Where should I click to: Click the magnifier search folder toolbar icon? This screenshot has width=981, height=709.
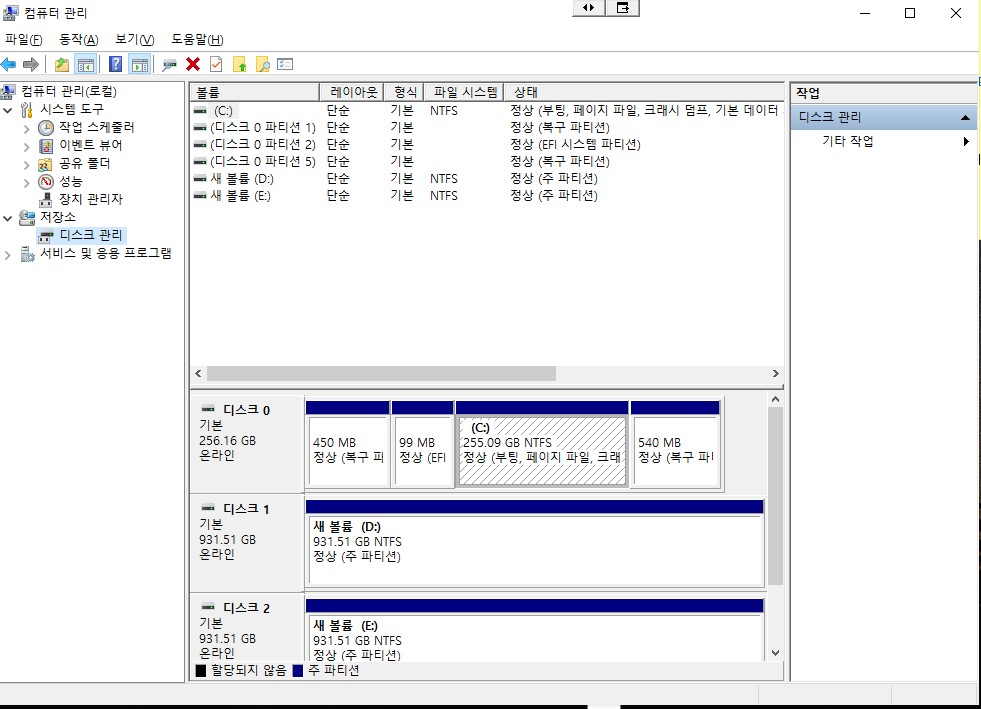[x=263, y=65]
